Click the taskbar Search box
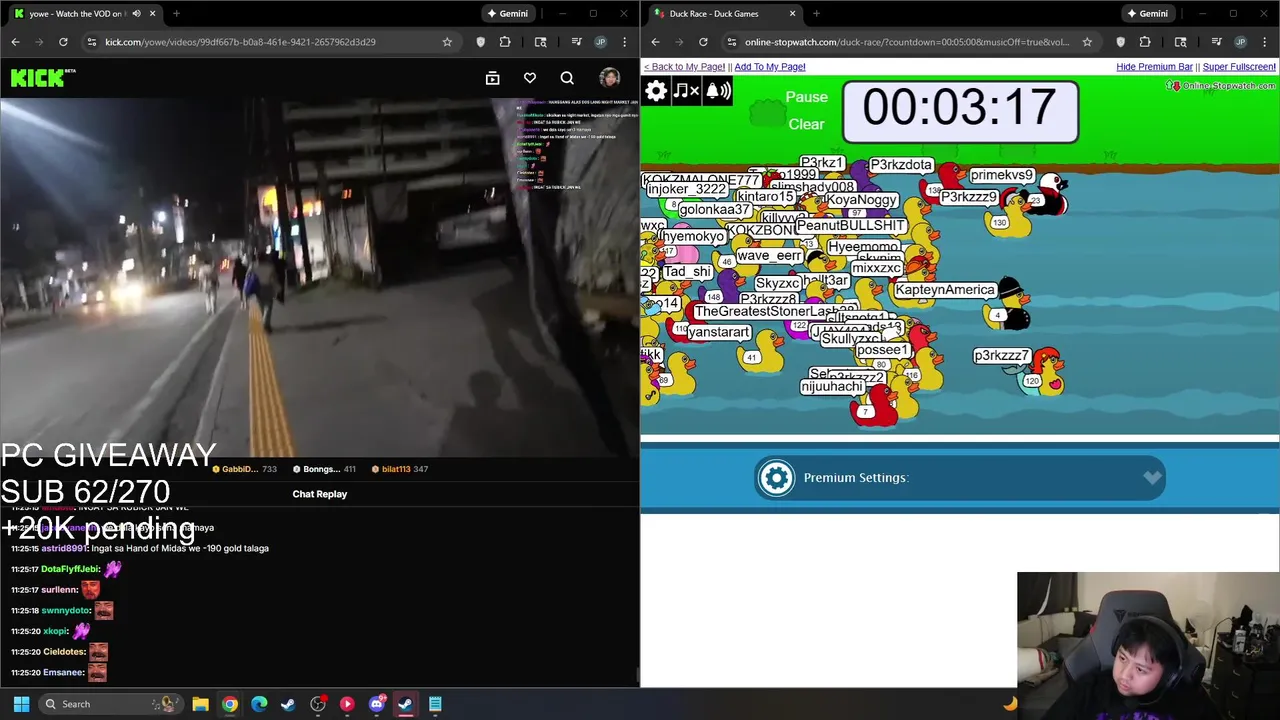Image resolution: width=1280 pixels, height=720 pixels. tap(110, 704)
